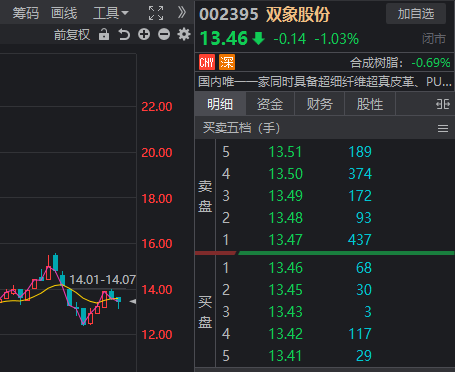Open chart settings gear icon
The width and height of the screenshot is (455, 372).
[x=184, y=34]
